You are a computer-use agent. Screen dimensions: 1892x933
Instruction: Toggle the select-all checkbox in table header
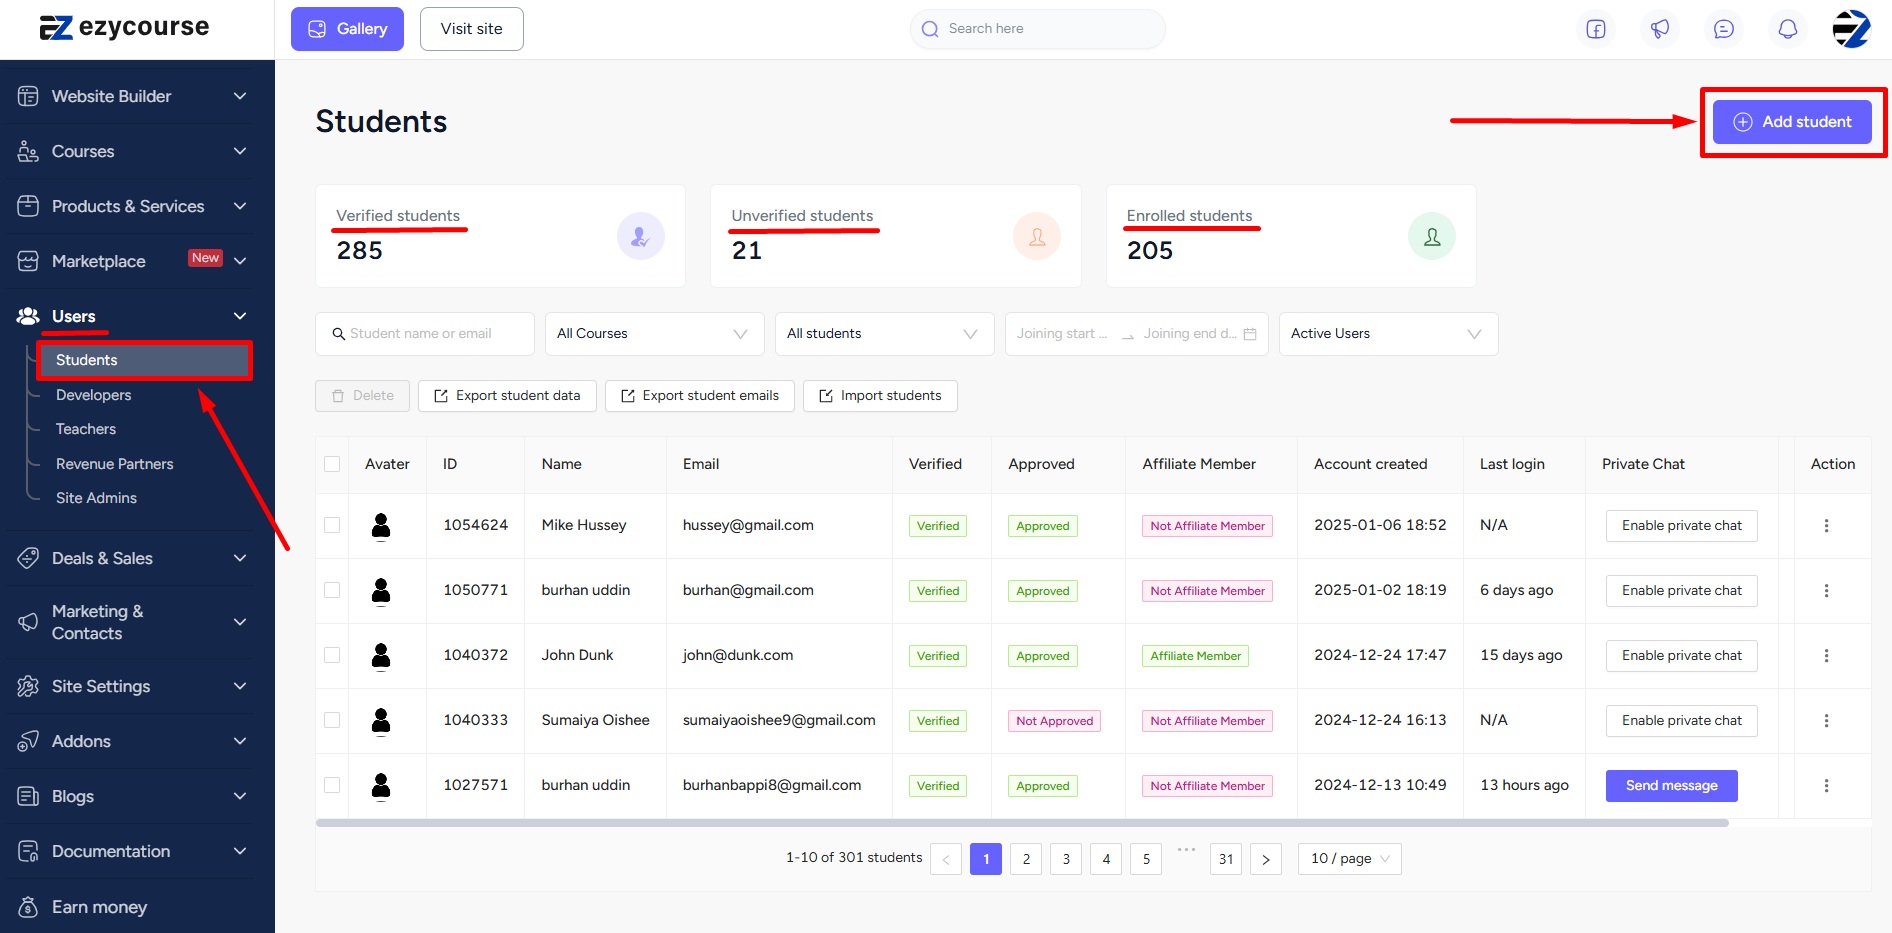pos(332,464)
